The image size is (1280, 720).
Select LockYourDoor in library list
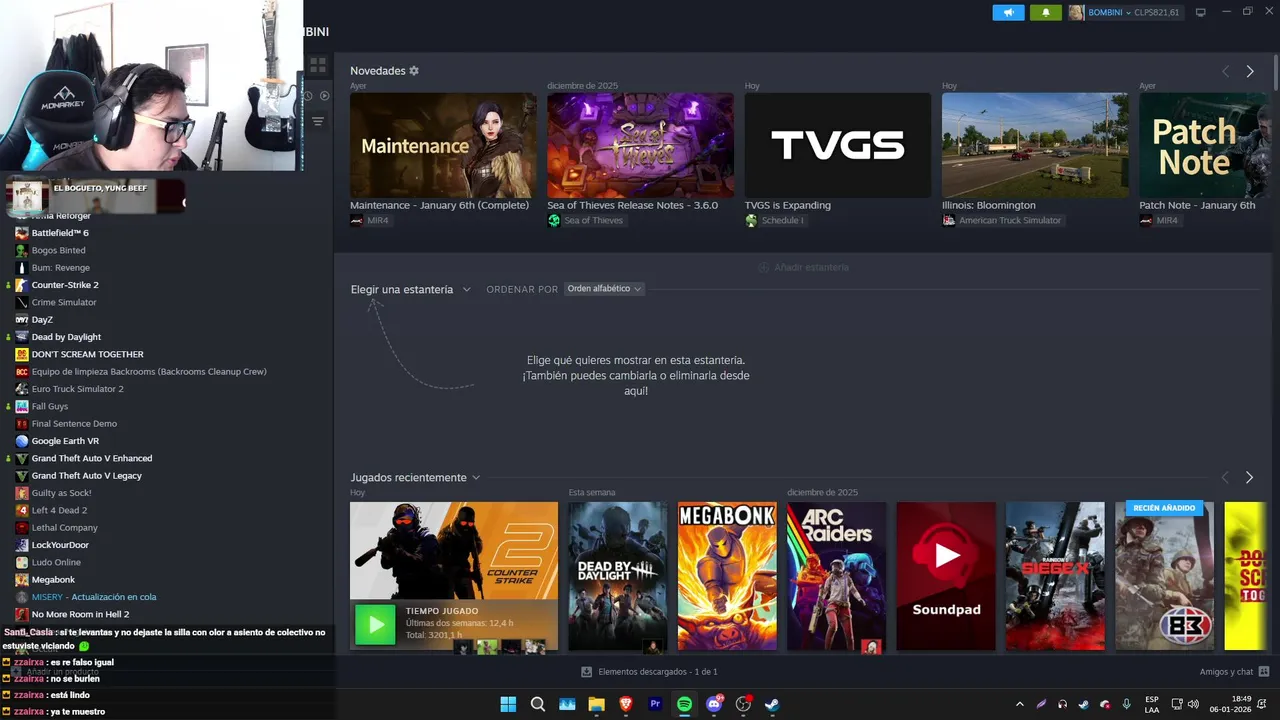coord(60,545)
